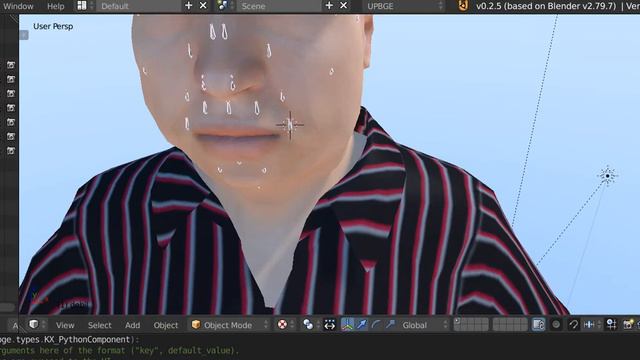This screenshot has height=360, width=640.
Task: Add a new screen layout
Action: [189, 6]
